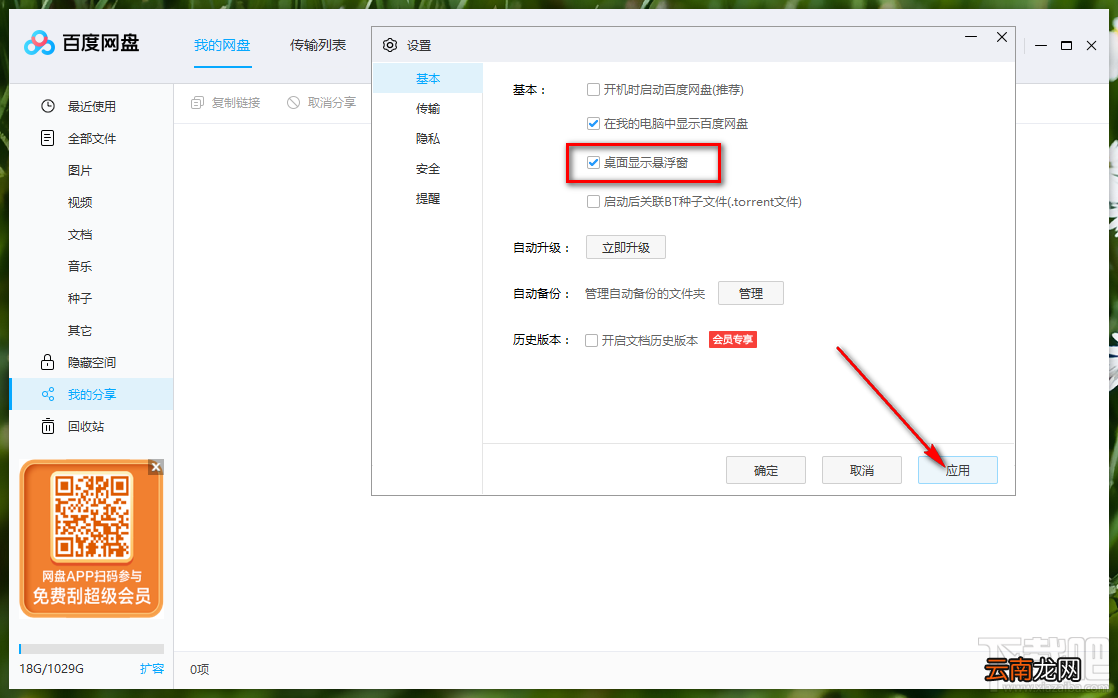Click the document icon beside 全部文件
Screen dimensions: 1118x698
point(48,138)
